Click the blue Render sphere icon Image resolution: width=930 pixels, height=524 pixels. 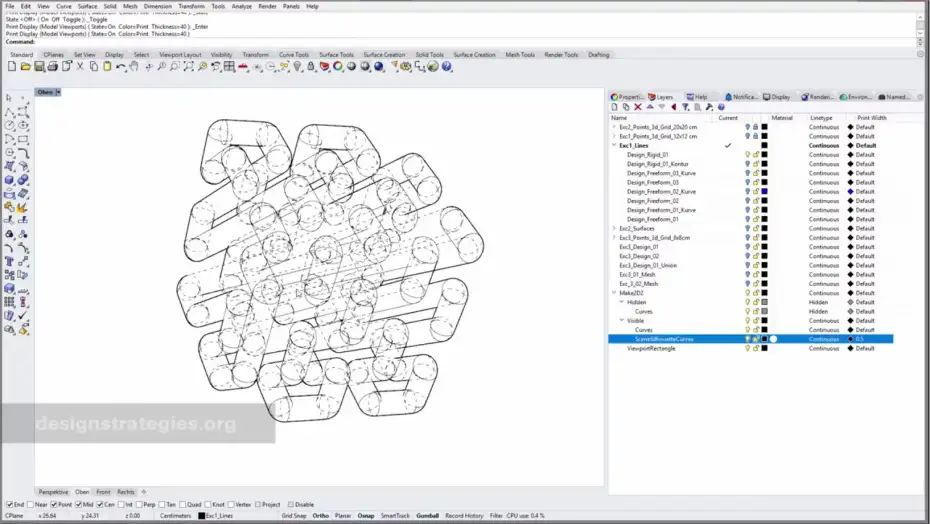379,66
